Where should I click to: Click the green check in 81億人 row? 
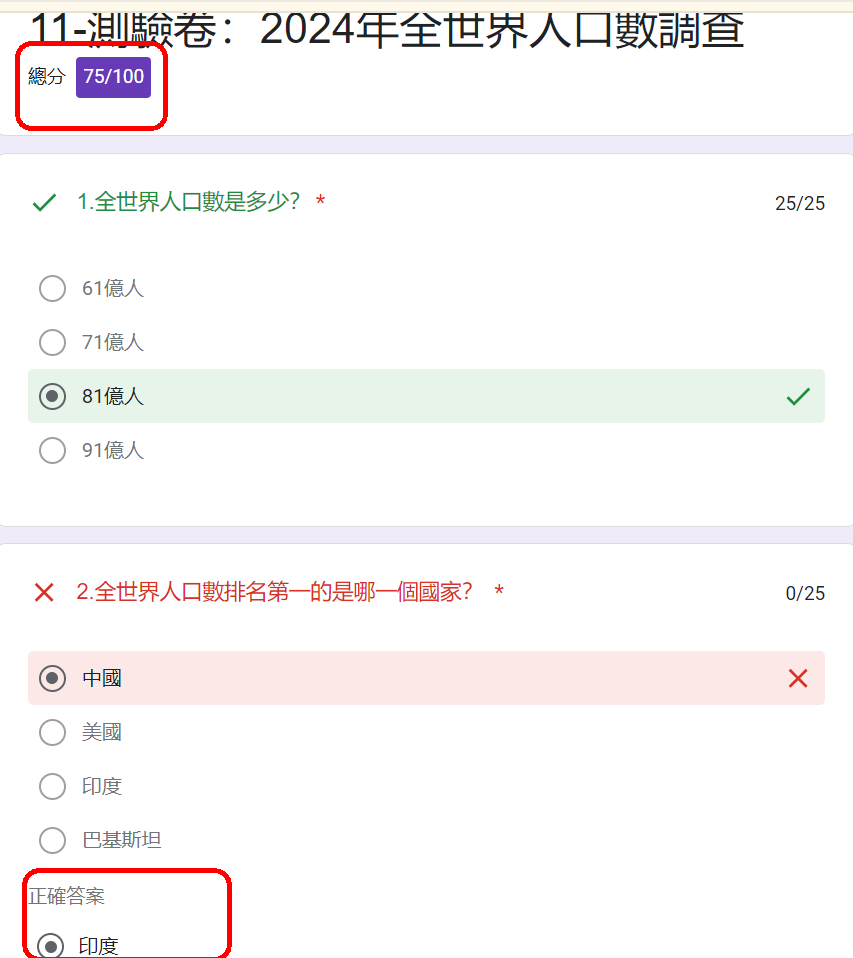pyautogui.click(x=798, y=397)
